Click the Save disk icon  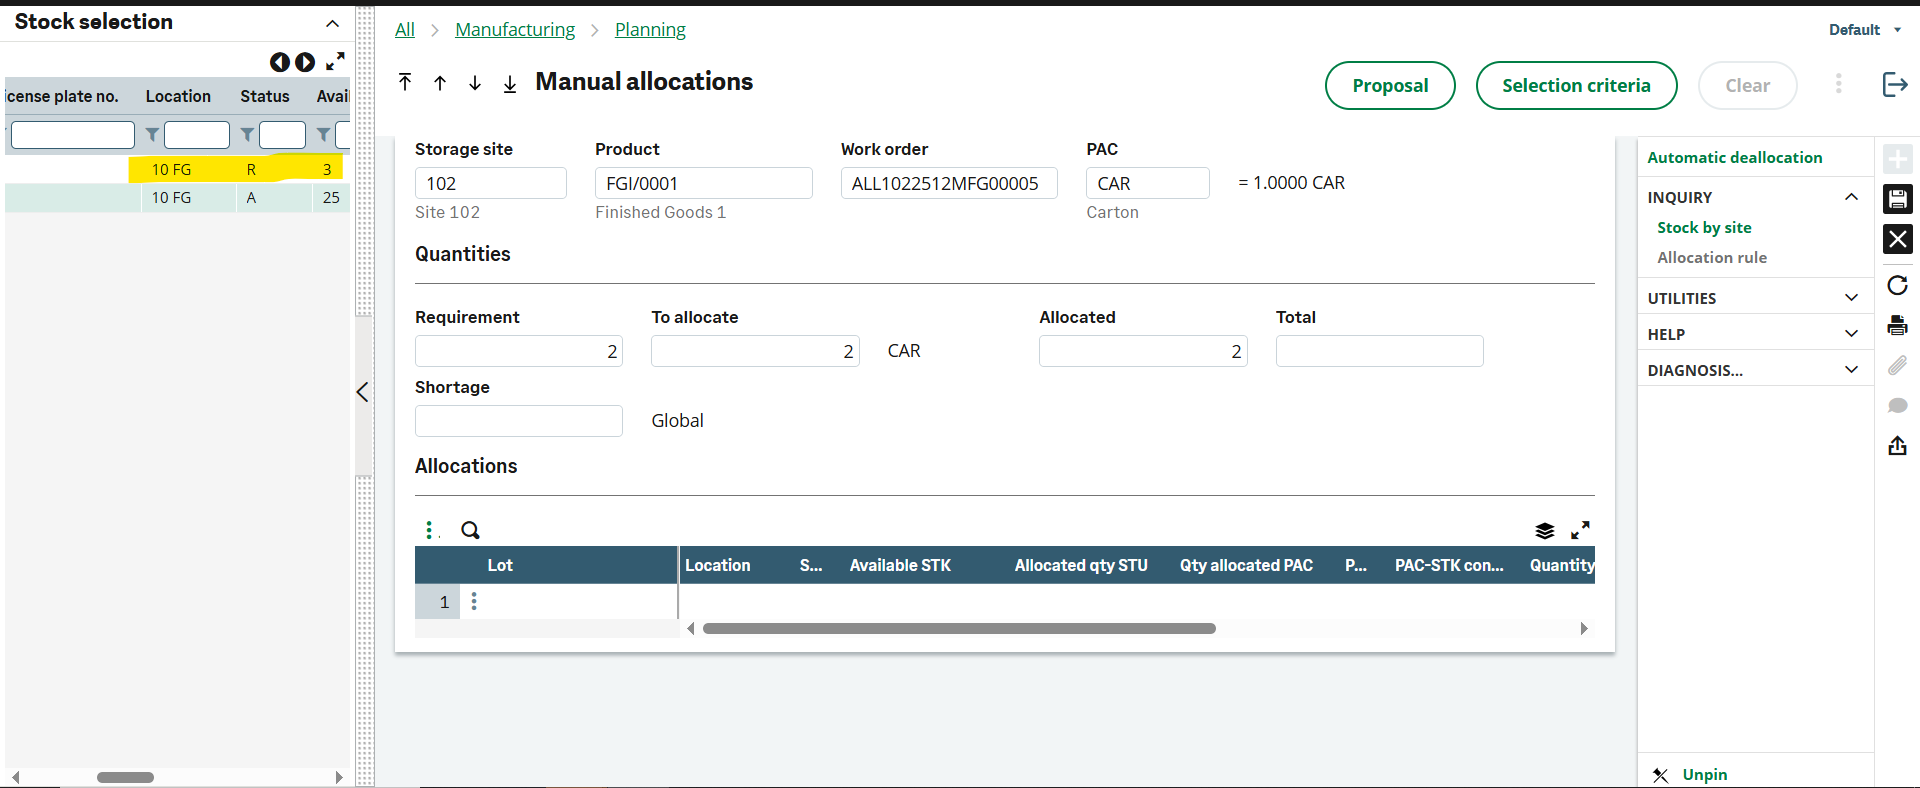pyautogui.click(x=1897, y=199)
